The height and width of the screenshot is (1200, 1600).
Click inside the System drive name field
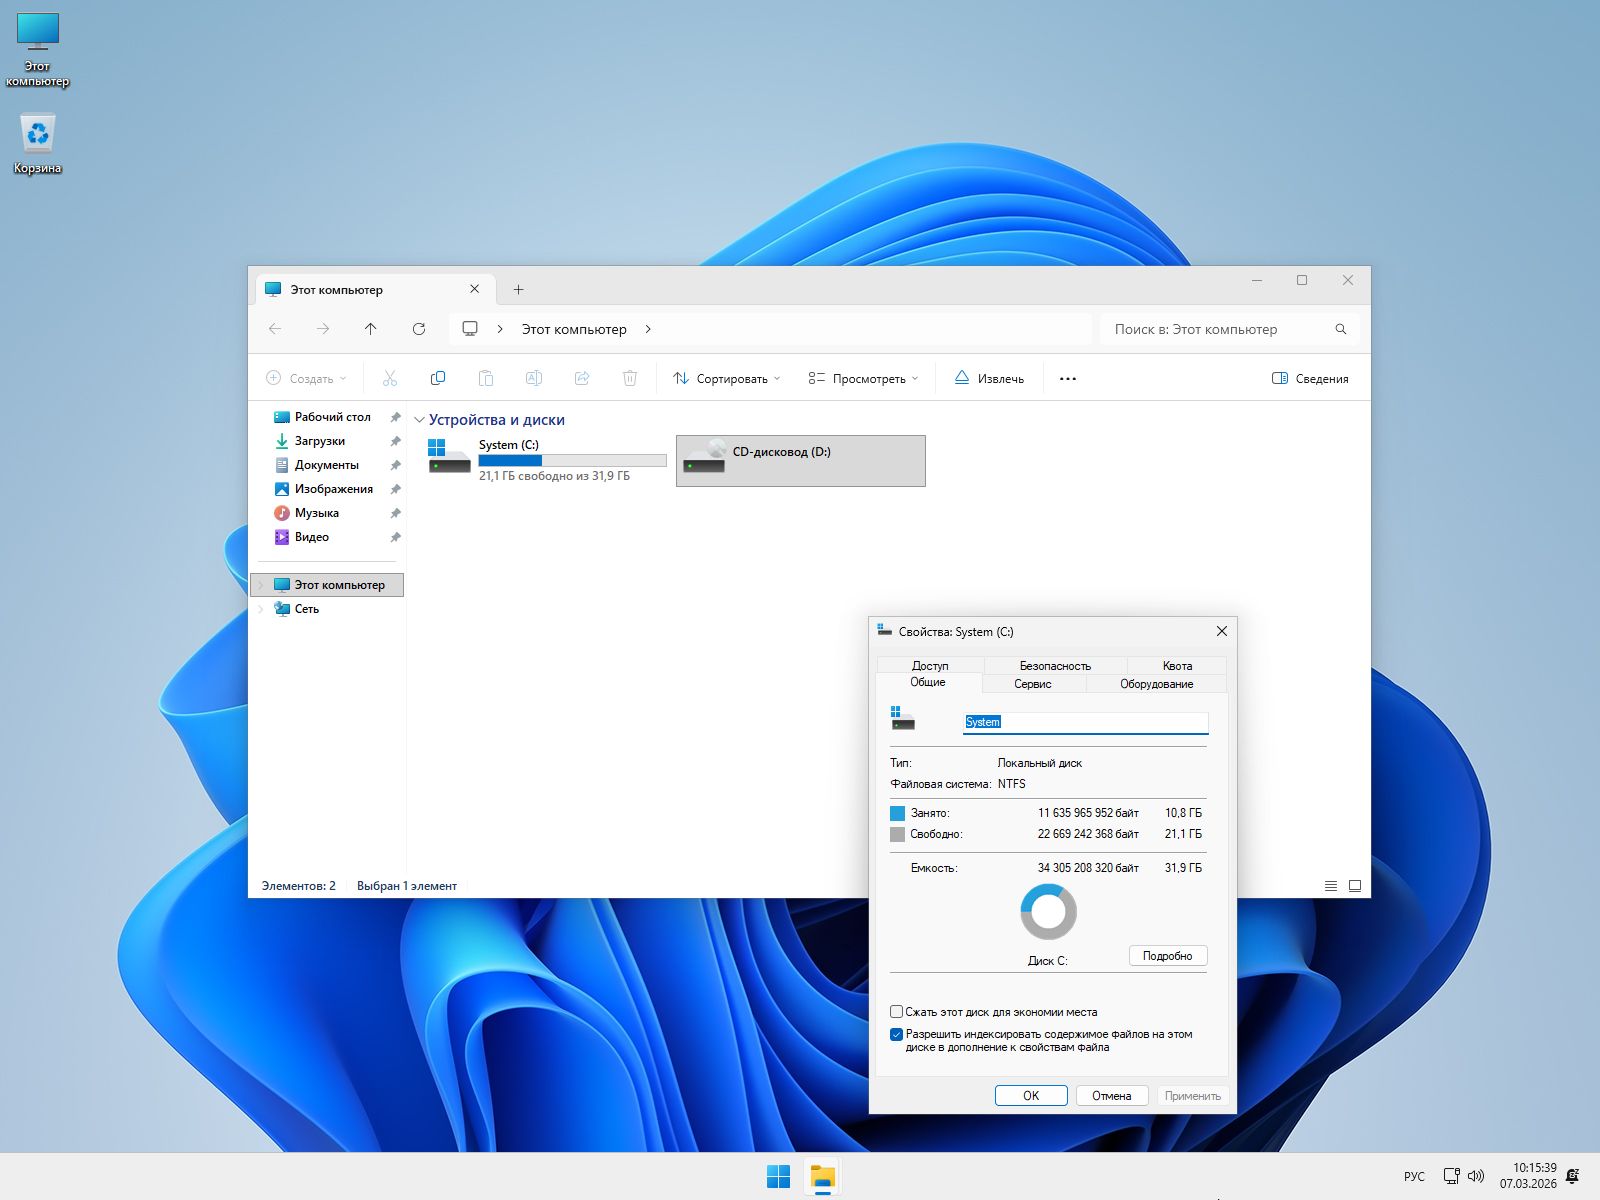tap(1085, 722)
